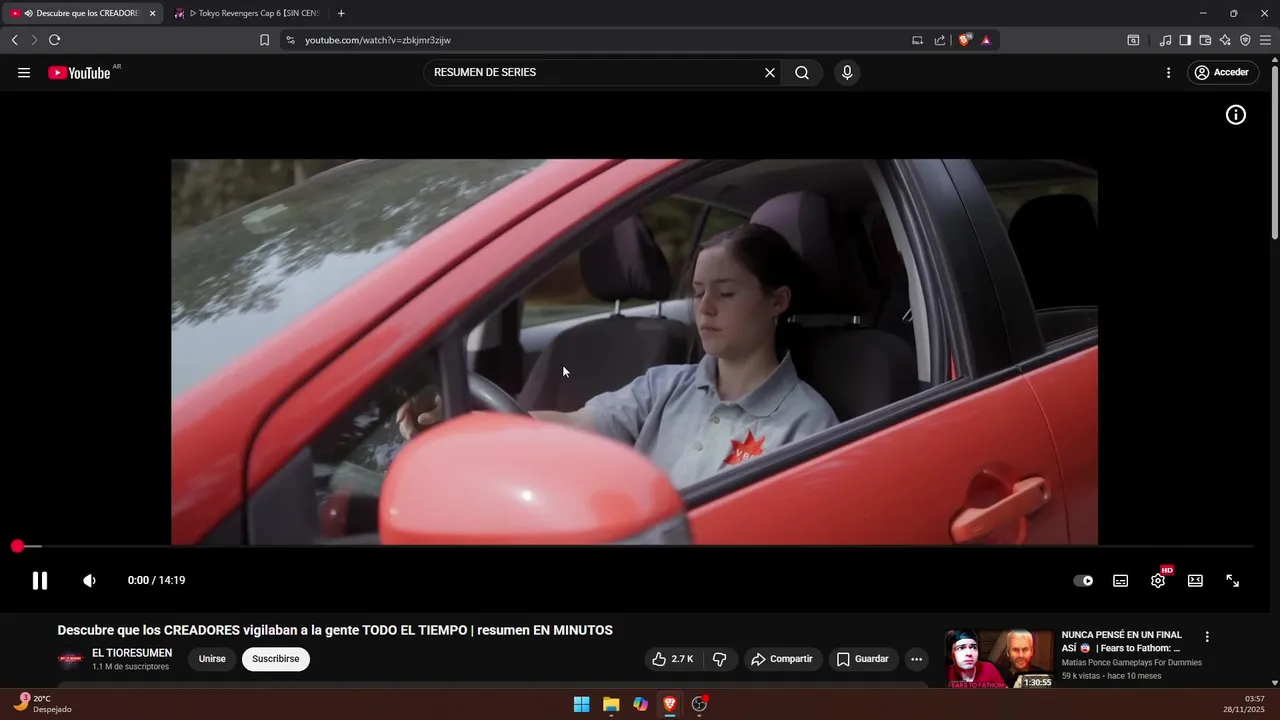This screenshot has height=720, width=1280.
Task: Open the Brave Wallet icon
Action: click(1205, 40)
